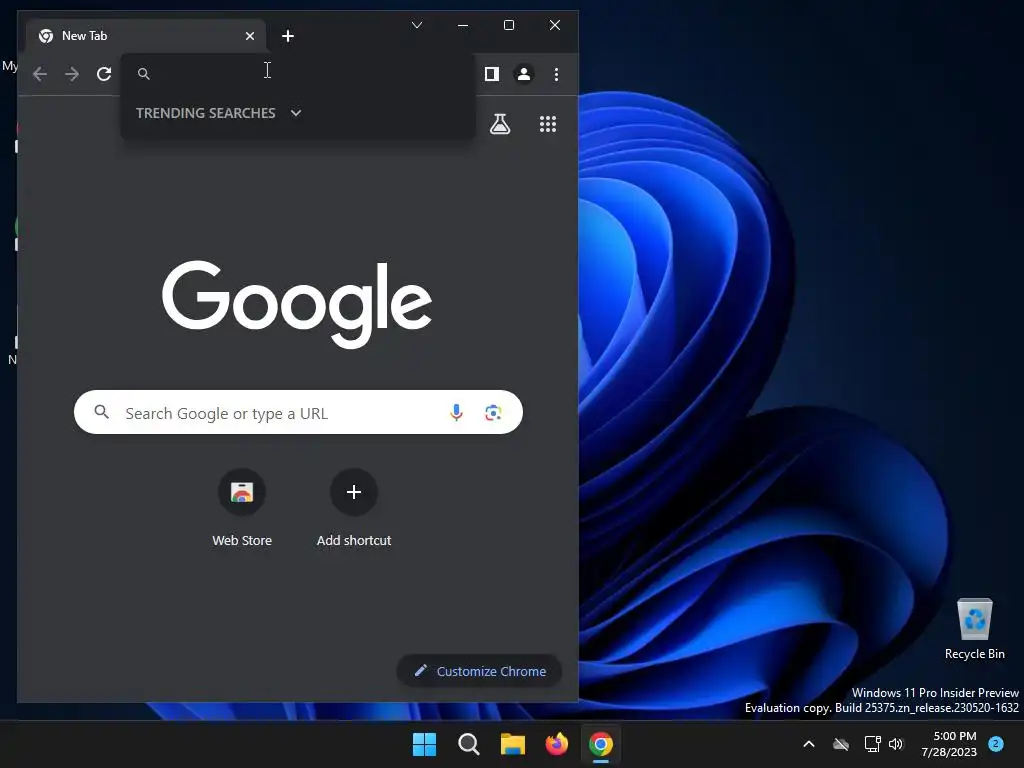Screen dimensions: 1024x768
Task: Open the side panel icon in Chrome toolbar
Action: [492, 74]
